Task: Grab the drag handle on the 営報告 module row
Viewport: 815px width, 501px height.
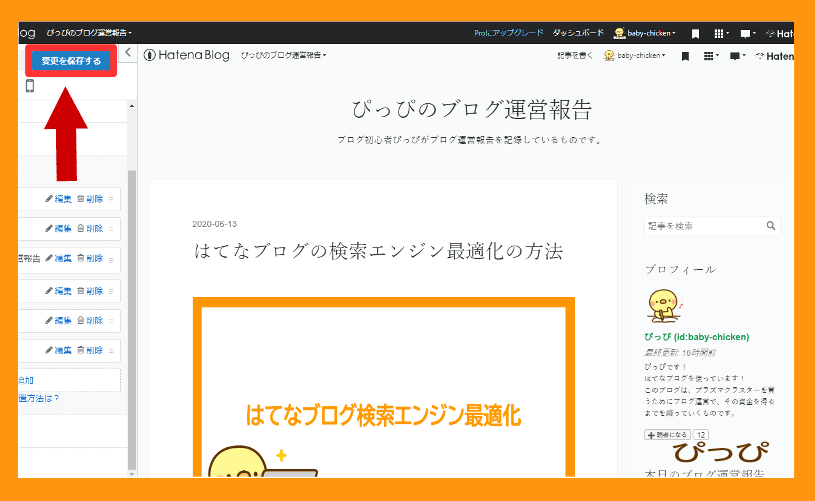Action: coord(111,260)
